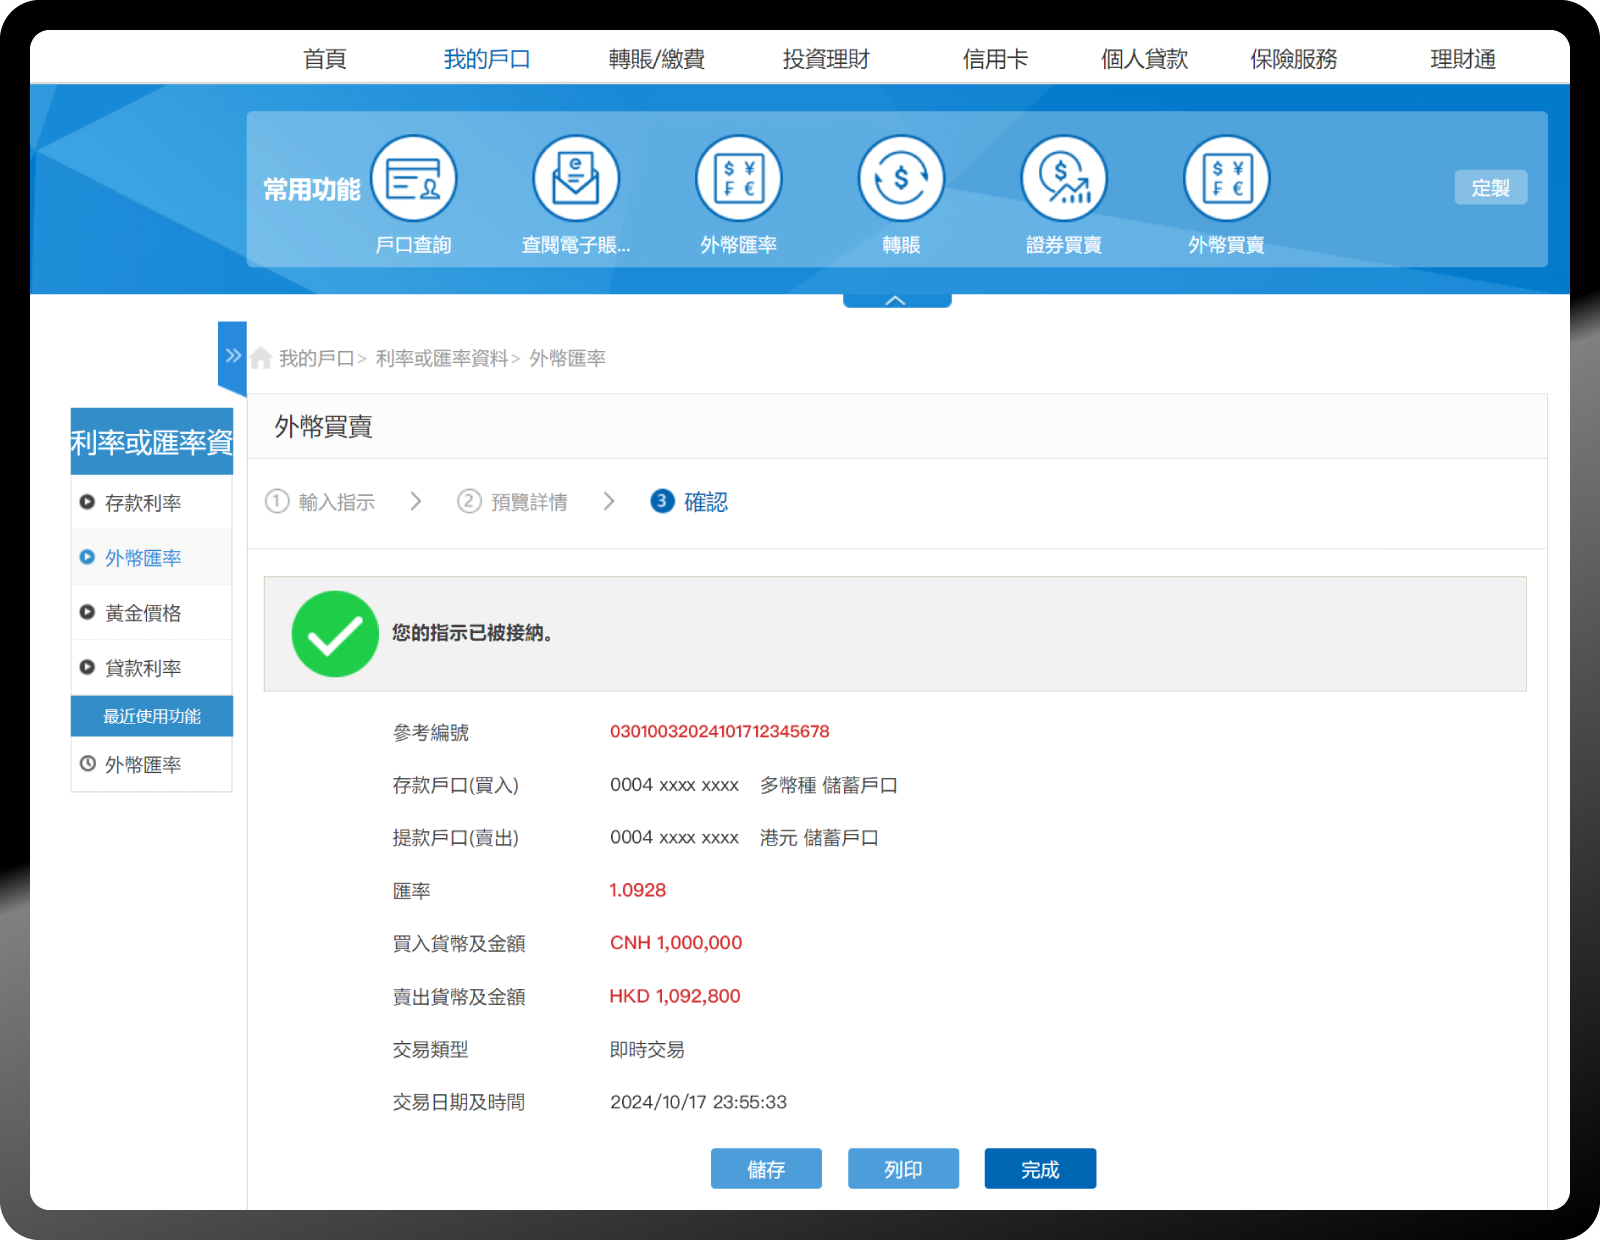This screenshot has width=1600, height=1240.
Task: Click the home icon in breadcrumb
Action: click(x=261, y=358)
